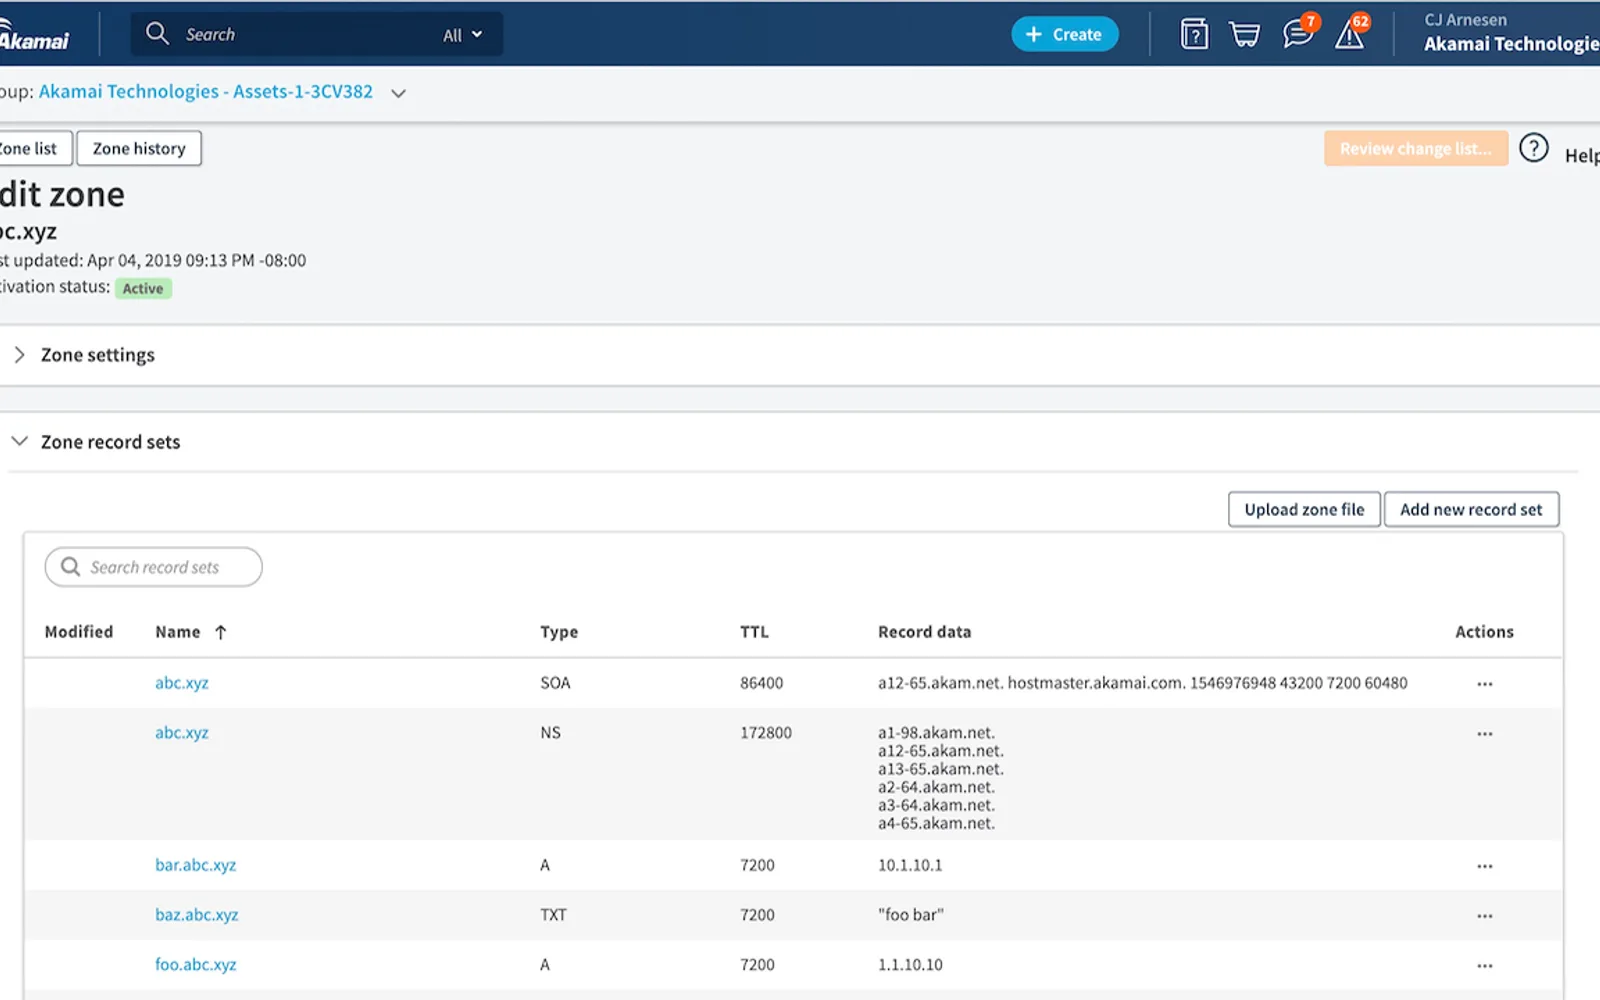This screenshot has height=1000, width=1600.
Task: Click the search icon in record sets field
Action: (x=70, y=567)
